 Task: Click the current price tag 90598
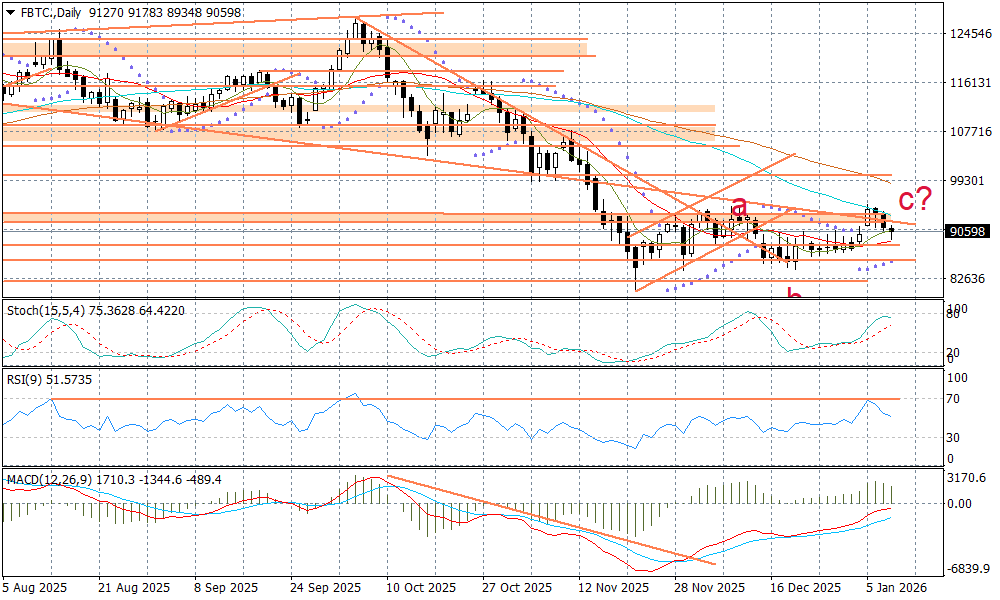coord(967,231)
